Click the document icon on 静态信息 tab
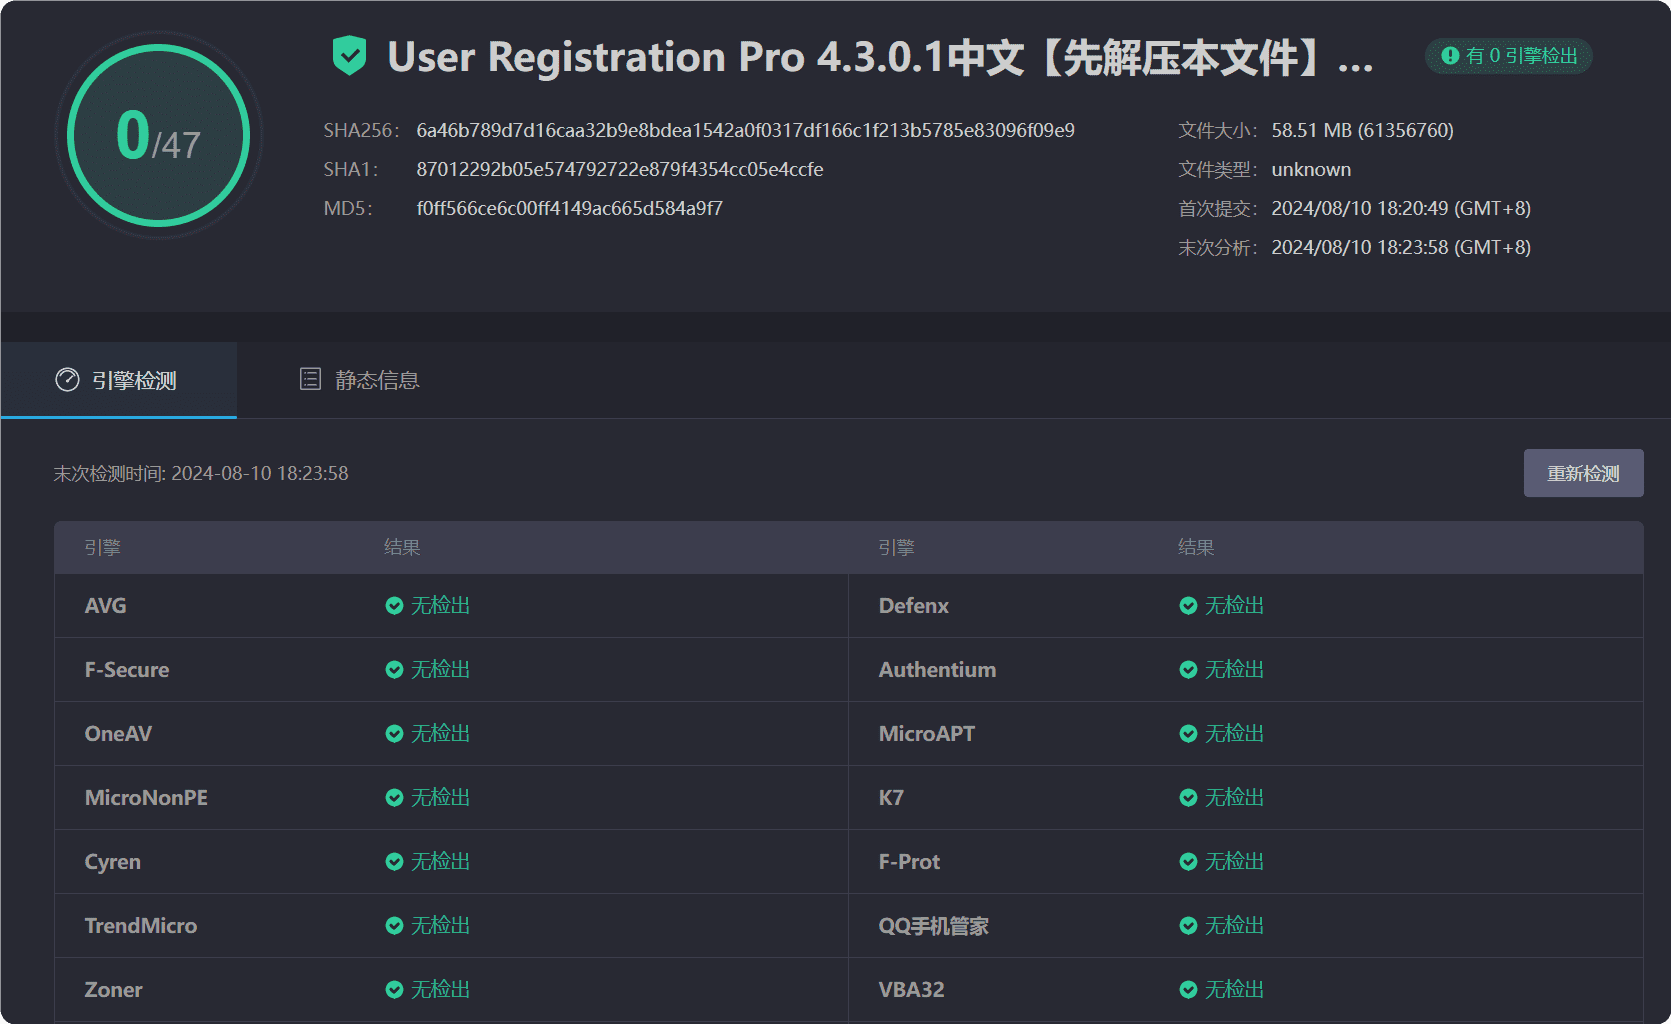Screen dimensions: 1671x1024 pos(310,379)
